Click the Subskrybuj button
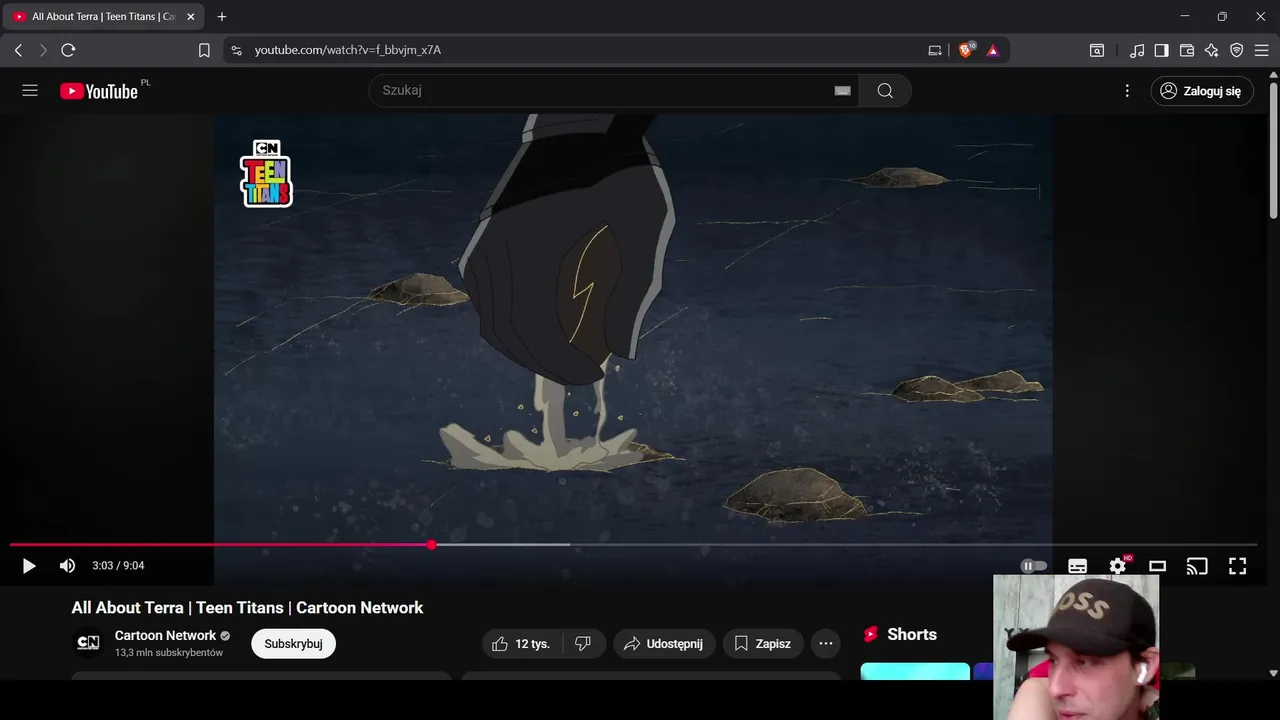The height and width of the screenshot is (720, 1280). 293,644
